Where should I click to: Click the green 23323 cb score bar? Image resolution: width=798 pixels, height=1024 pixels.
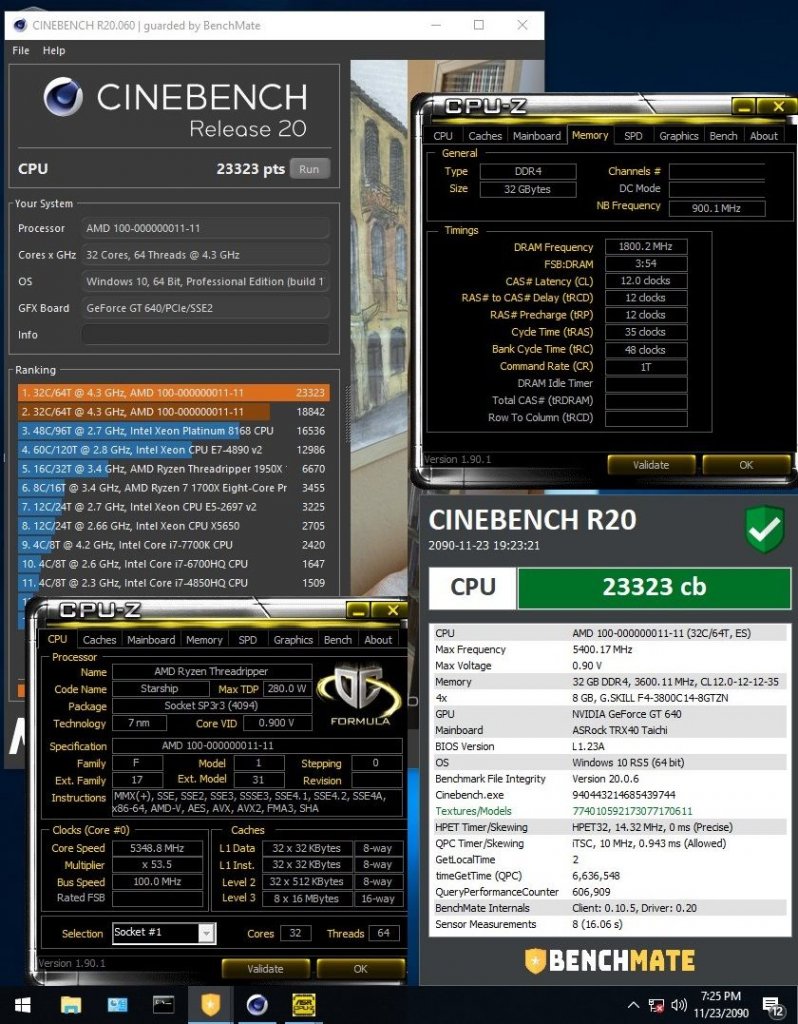click(654, 588)
